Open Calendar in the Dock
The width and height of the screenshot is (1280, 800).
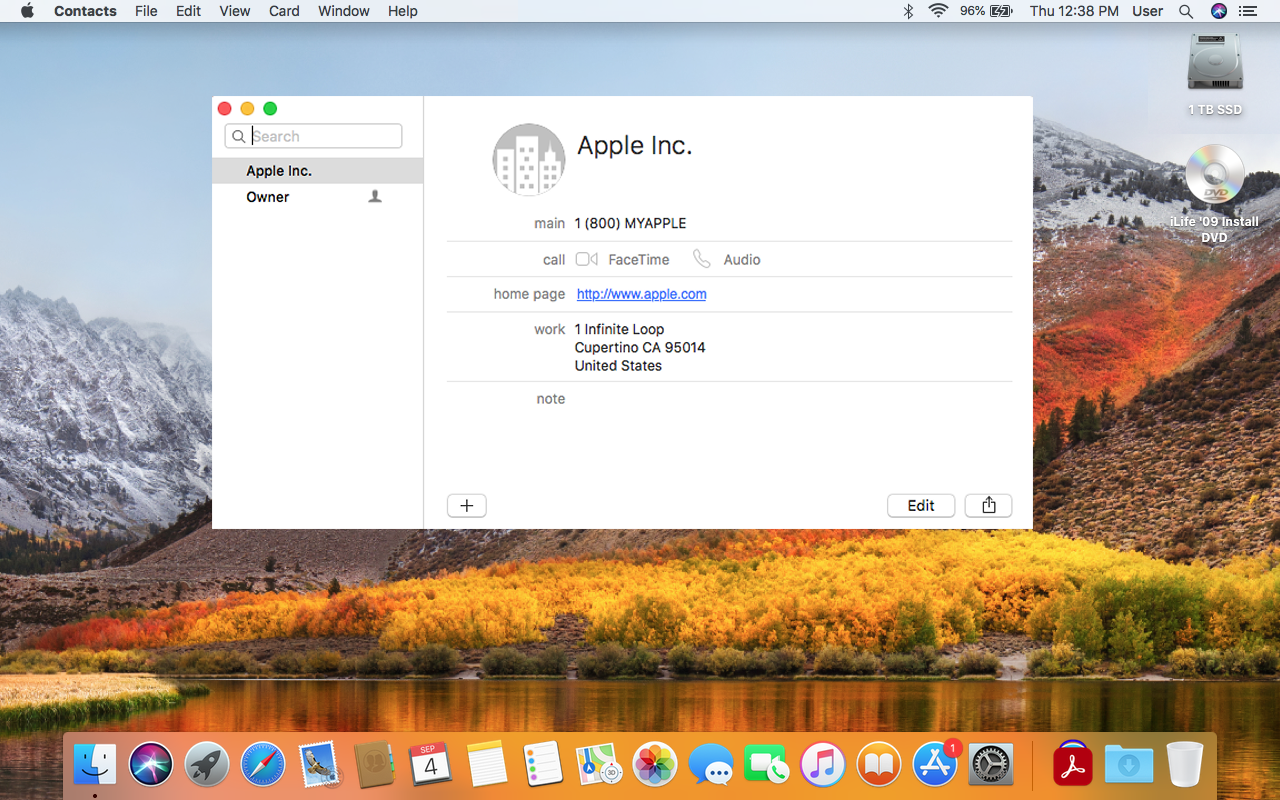point(431,766)
